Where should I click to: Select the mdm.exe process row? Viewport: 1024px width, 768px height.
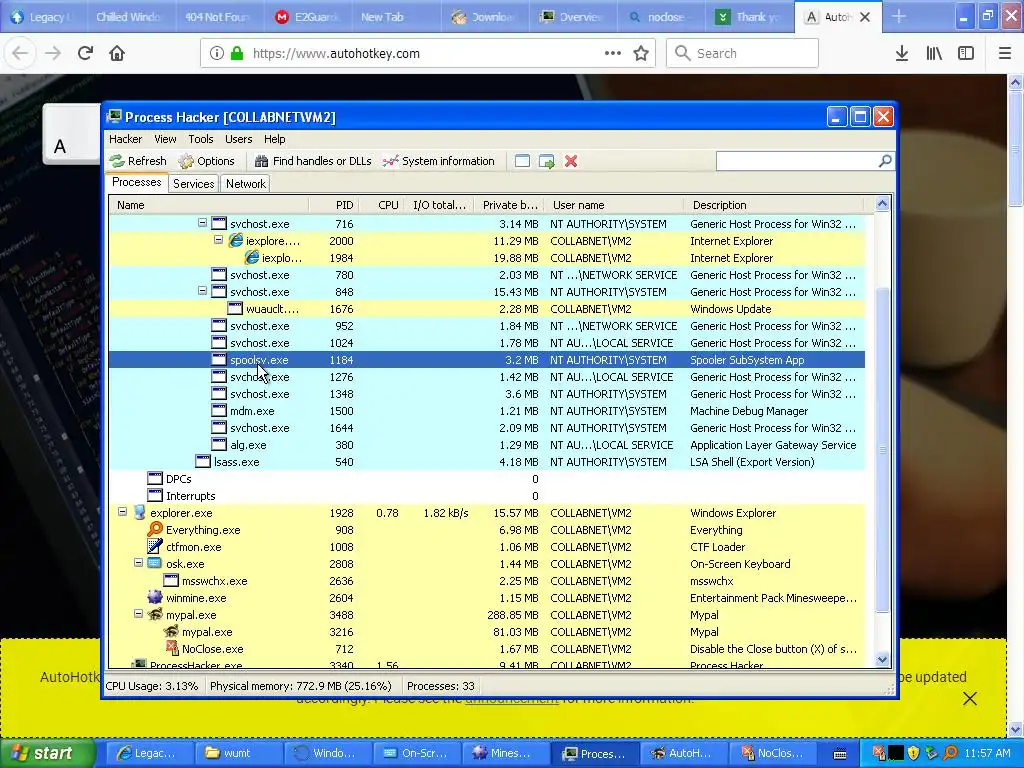tap(487, 411)
